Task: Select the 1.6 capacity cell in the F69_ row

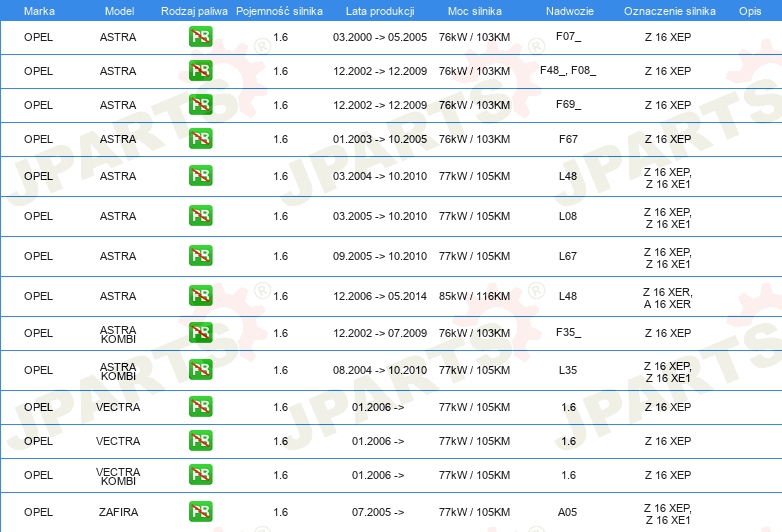Action: tap(281, 105)
